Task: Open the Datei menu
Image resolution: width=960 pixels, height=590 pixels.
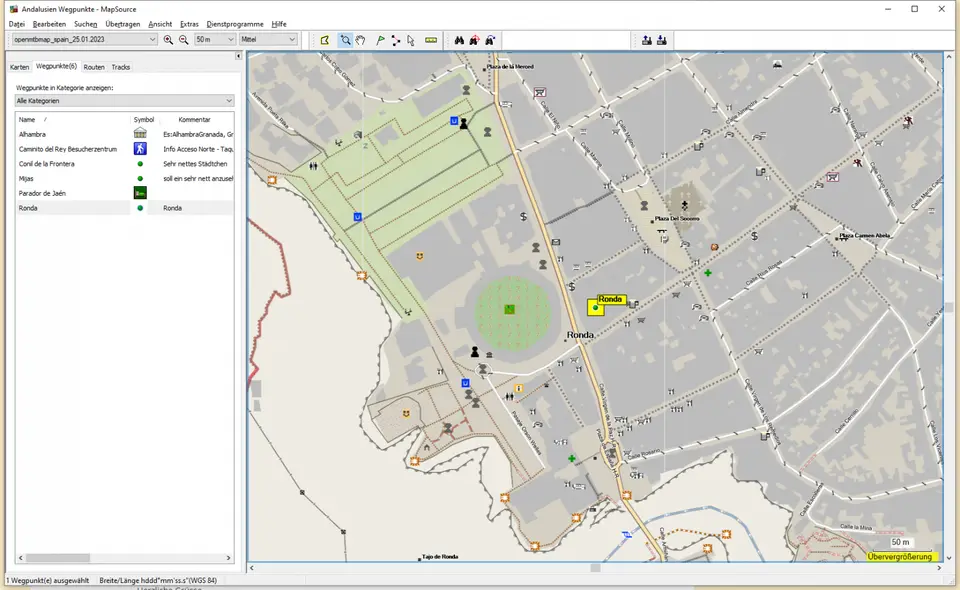Action: click(x=17, y=24)
